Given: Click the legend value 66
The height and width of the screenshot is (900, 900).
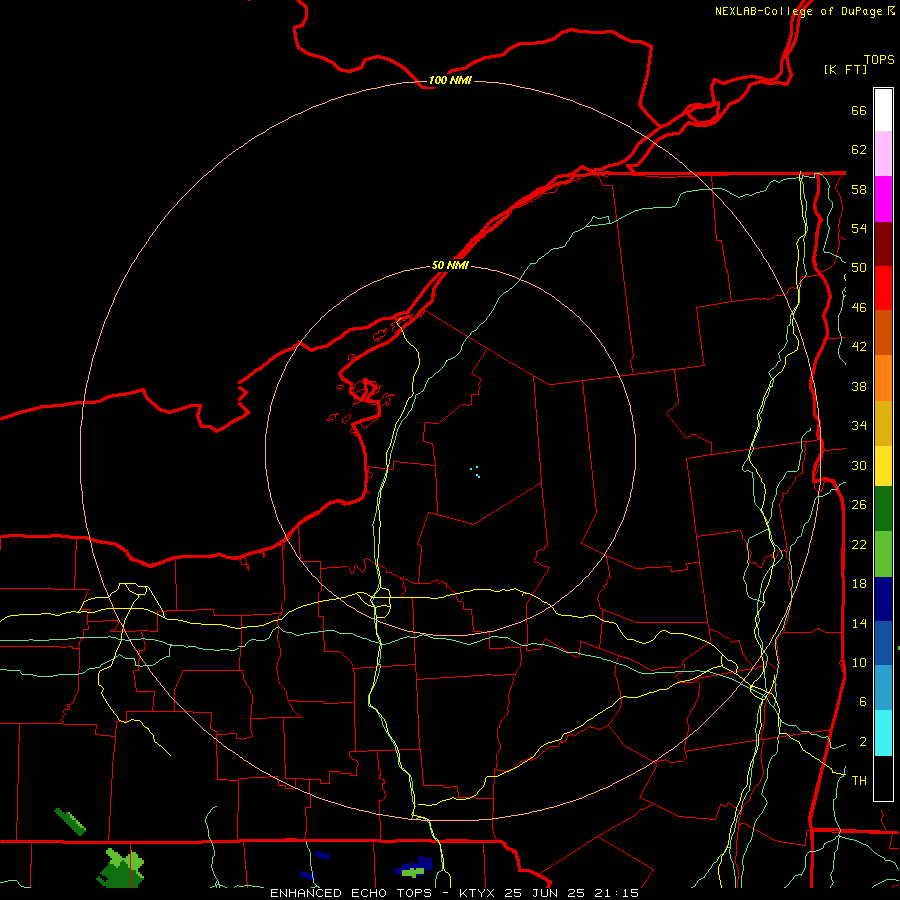Looking at the screenshot, I should (859, 111).
